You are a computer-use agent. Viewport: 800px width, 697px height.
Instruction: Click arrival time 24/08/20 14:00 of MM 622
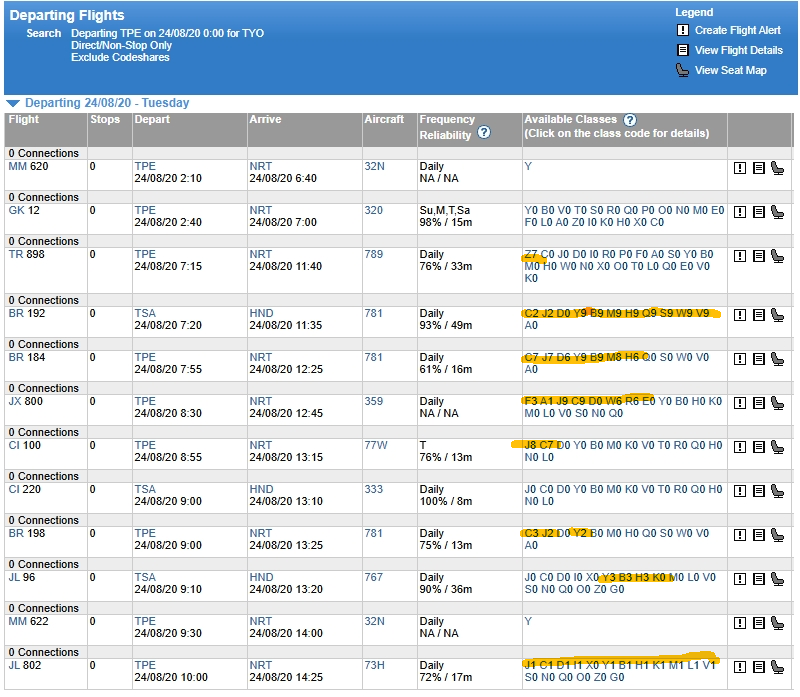tap(286, 633)
